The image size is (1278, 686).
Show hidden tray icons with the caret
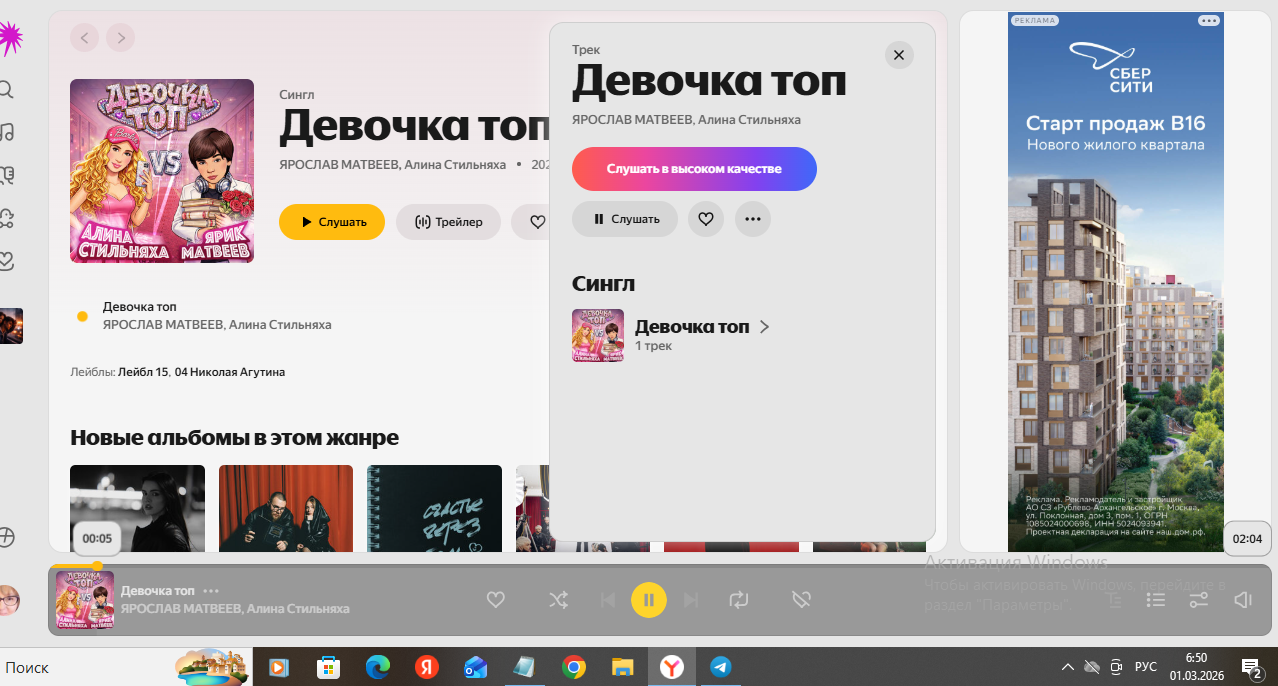click(1068, 667)
